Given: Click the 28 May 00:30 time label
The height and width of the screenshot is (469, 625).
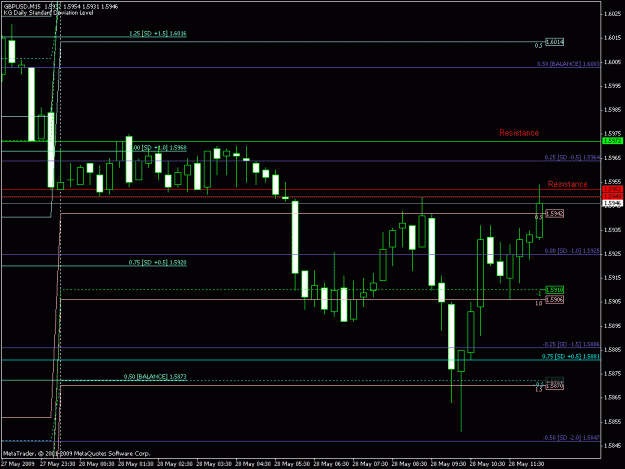Looking at the screenshot, I should [x=97, y=464].
